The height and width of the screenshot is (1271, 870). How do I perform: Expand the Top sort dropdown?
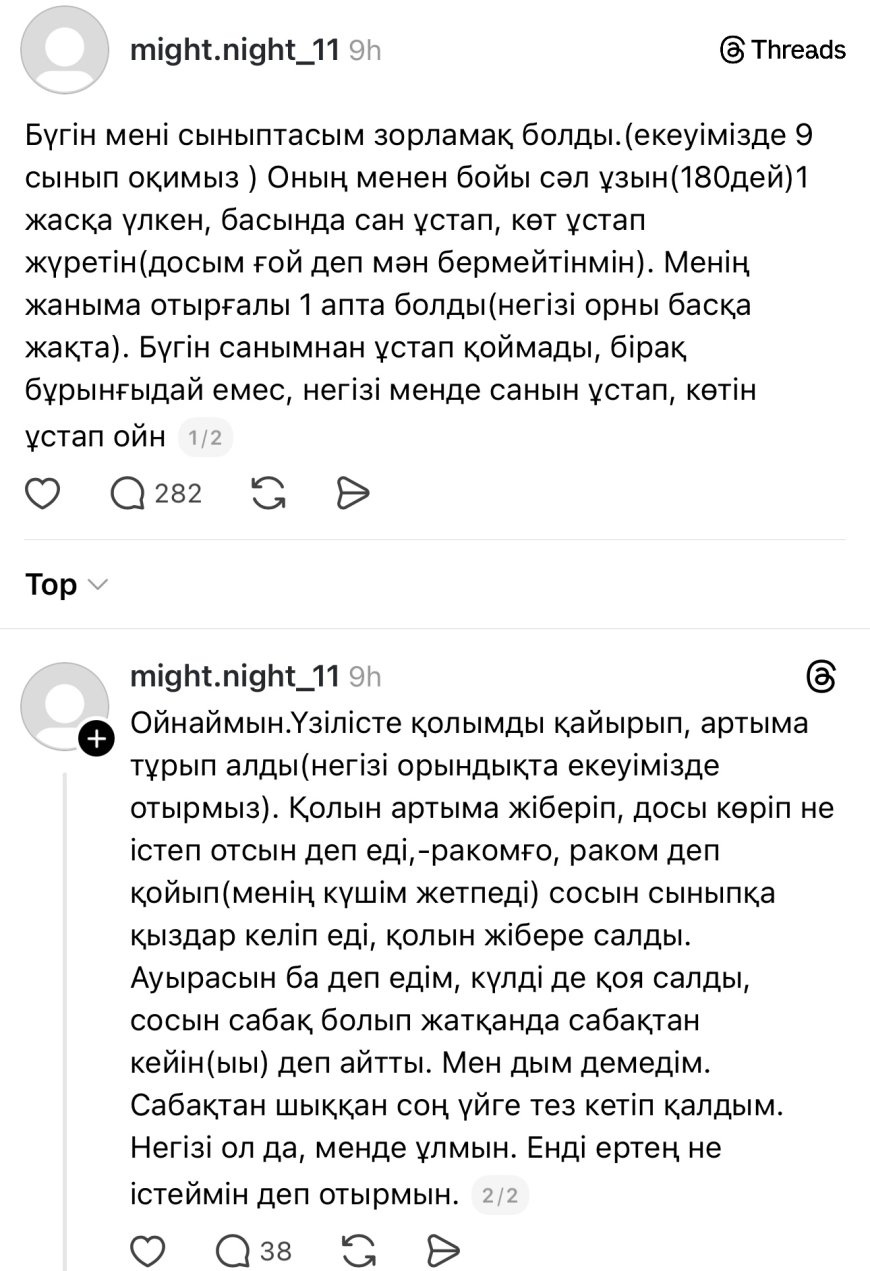click(66, 585)
